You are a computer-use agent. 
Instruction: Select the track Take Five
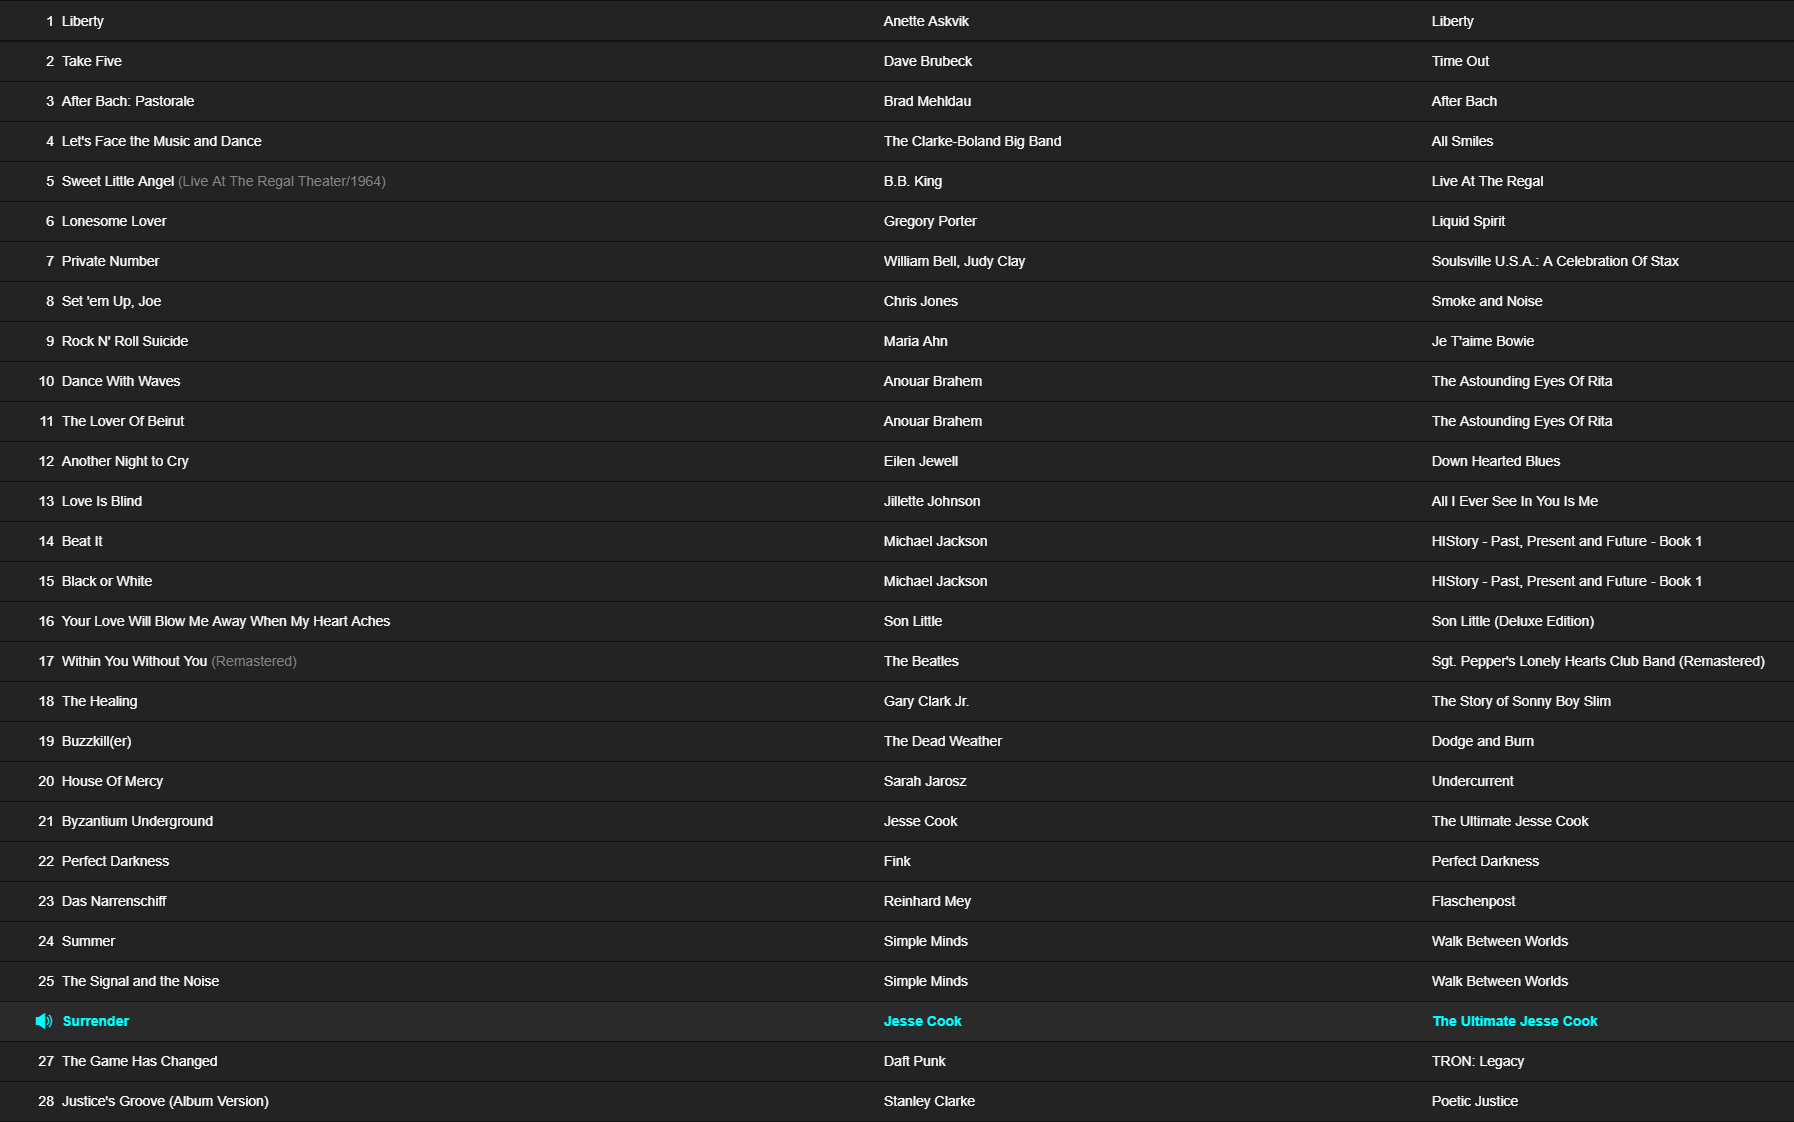92,61
